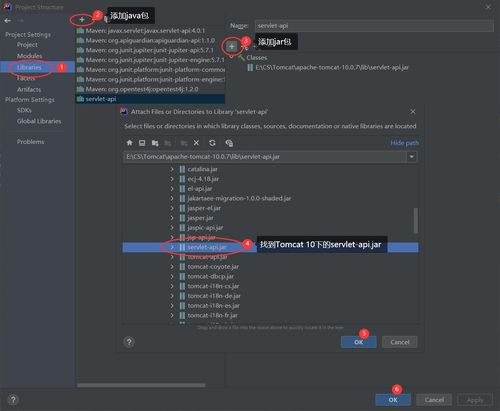This screenshot has width=500, height=411.
Task: Click the show hidden files eye icon
Action: coord(229,143)
